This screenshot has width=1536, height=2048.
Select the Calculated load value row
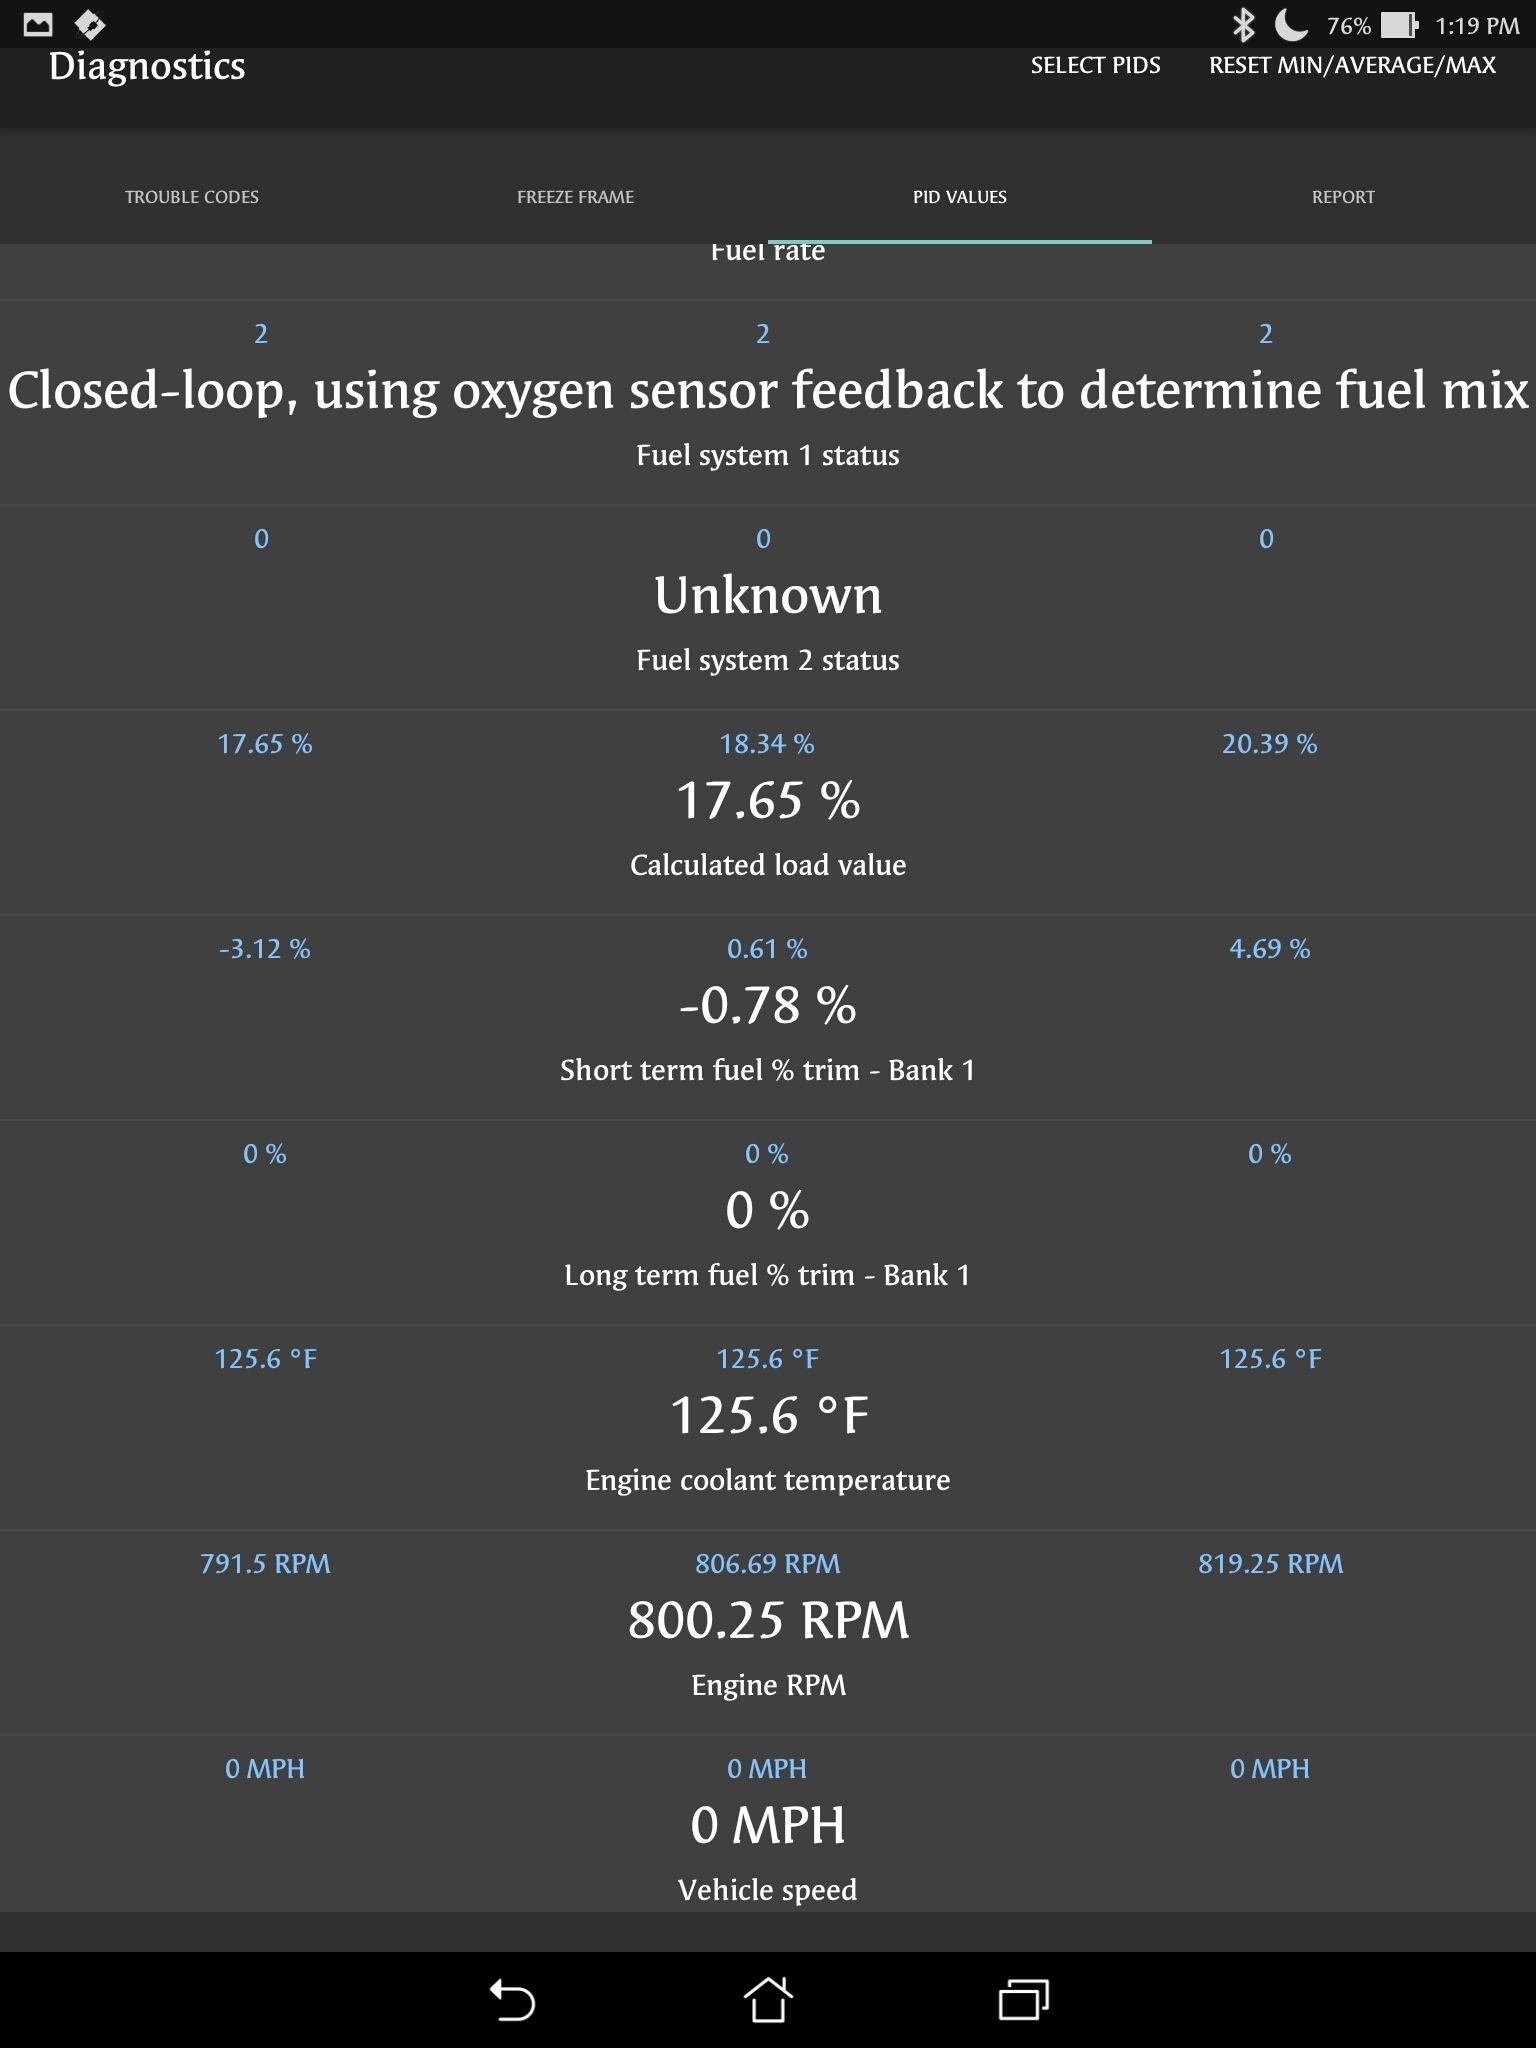point(768,864)
